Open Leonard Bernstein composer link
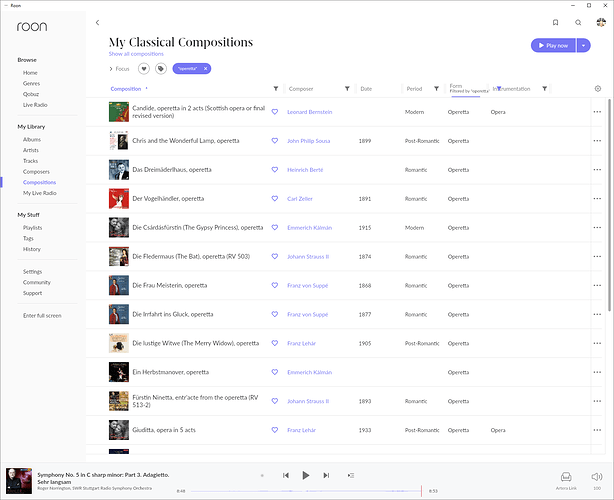This screenshot has height=500, width=614. point(310,112)
